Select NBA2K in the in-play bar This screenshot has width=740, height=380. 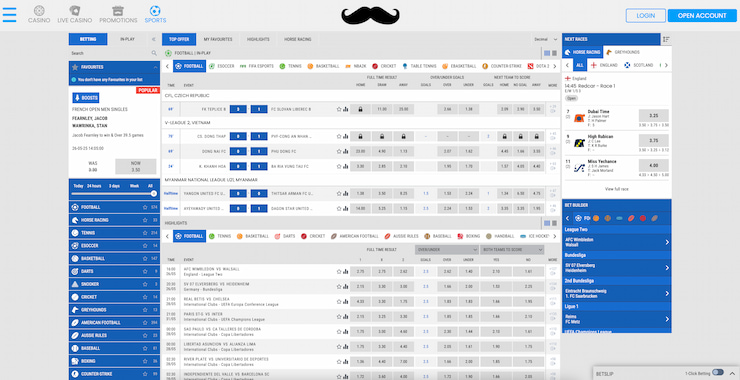[355, 66]
